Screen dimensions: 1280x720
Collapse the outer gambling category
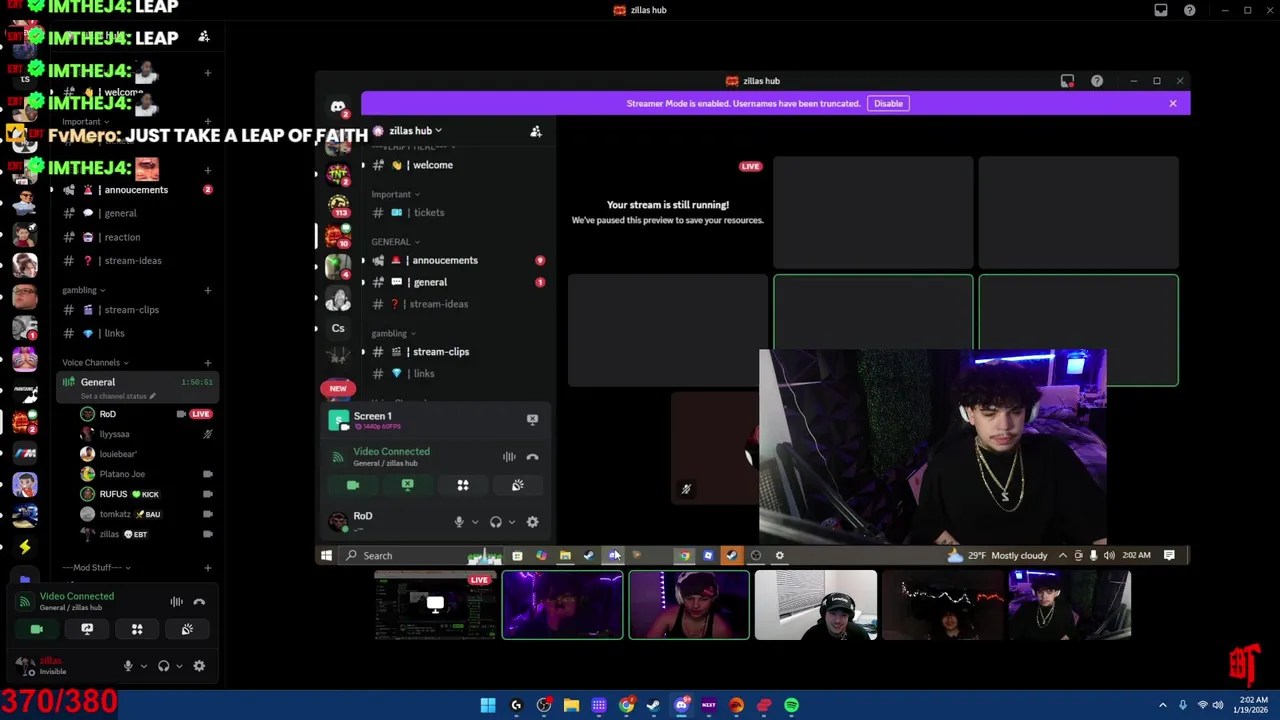83,291
